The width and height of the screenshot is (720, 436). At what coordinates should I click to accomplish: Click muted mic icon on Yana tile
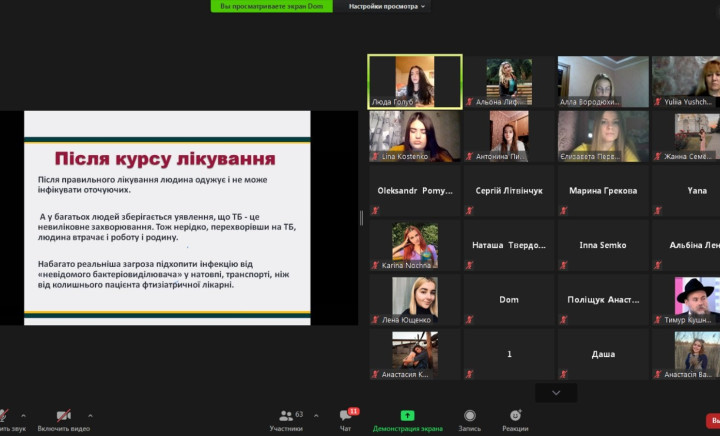658,211
